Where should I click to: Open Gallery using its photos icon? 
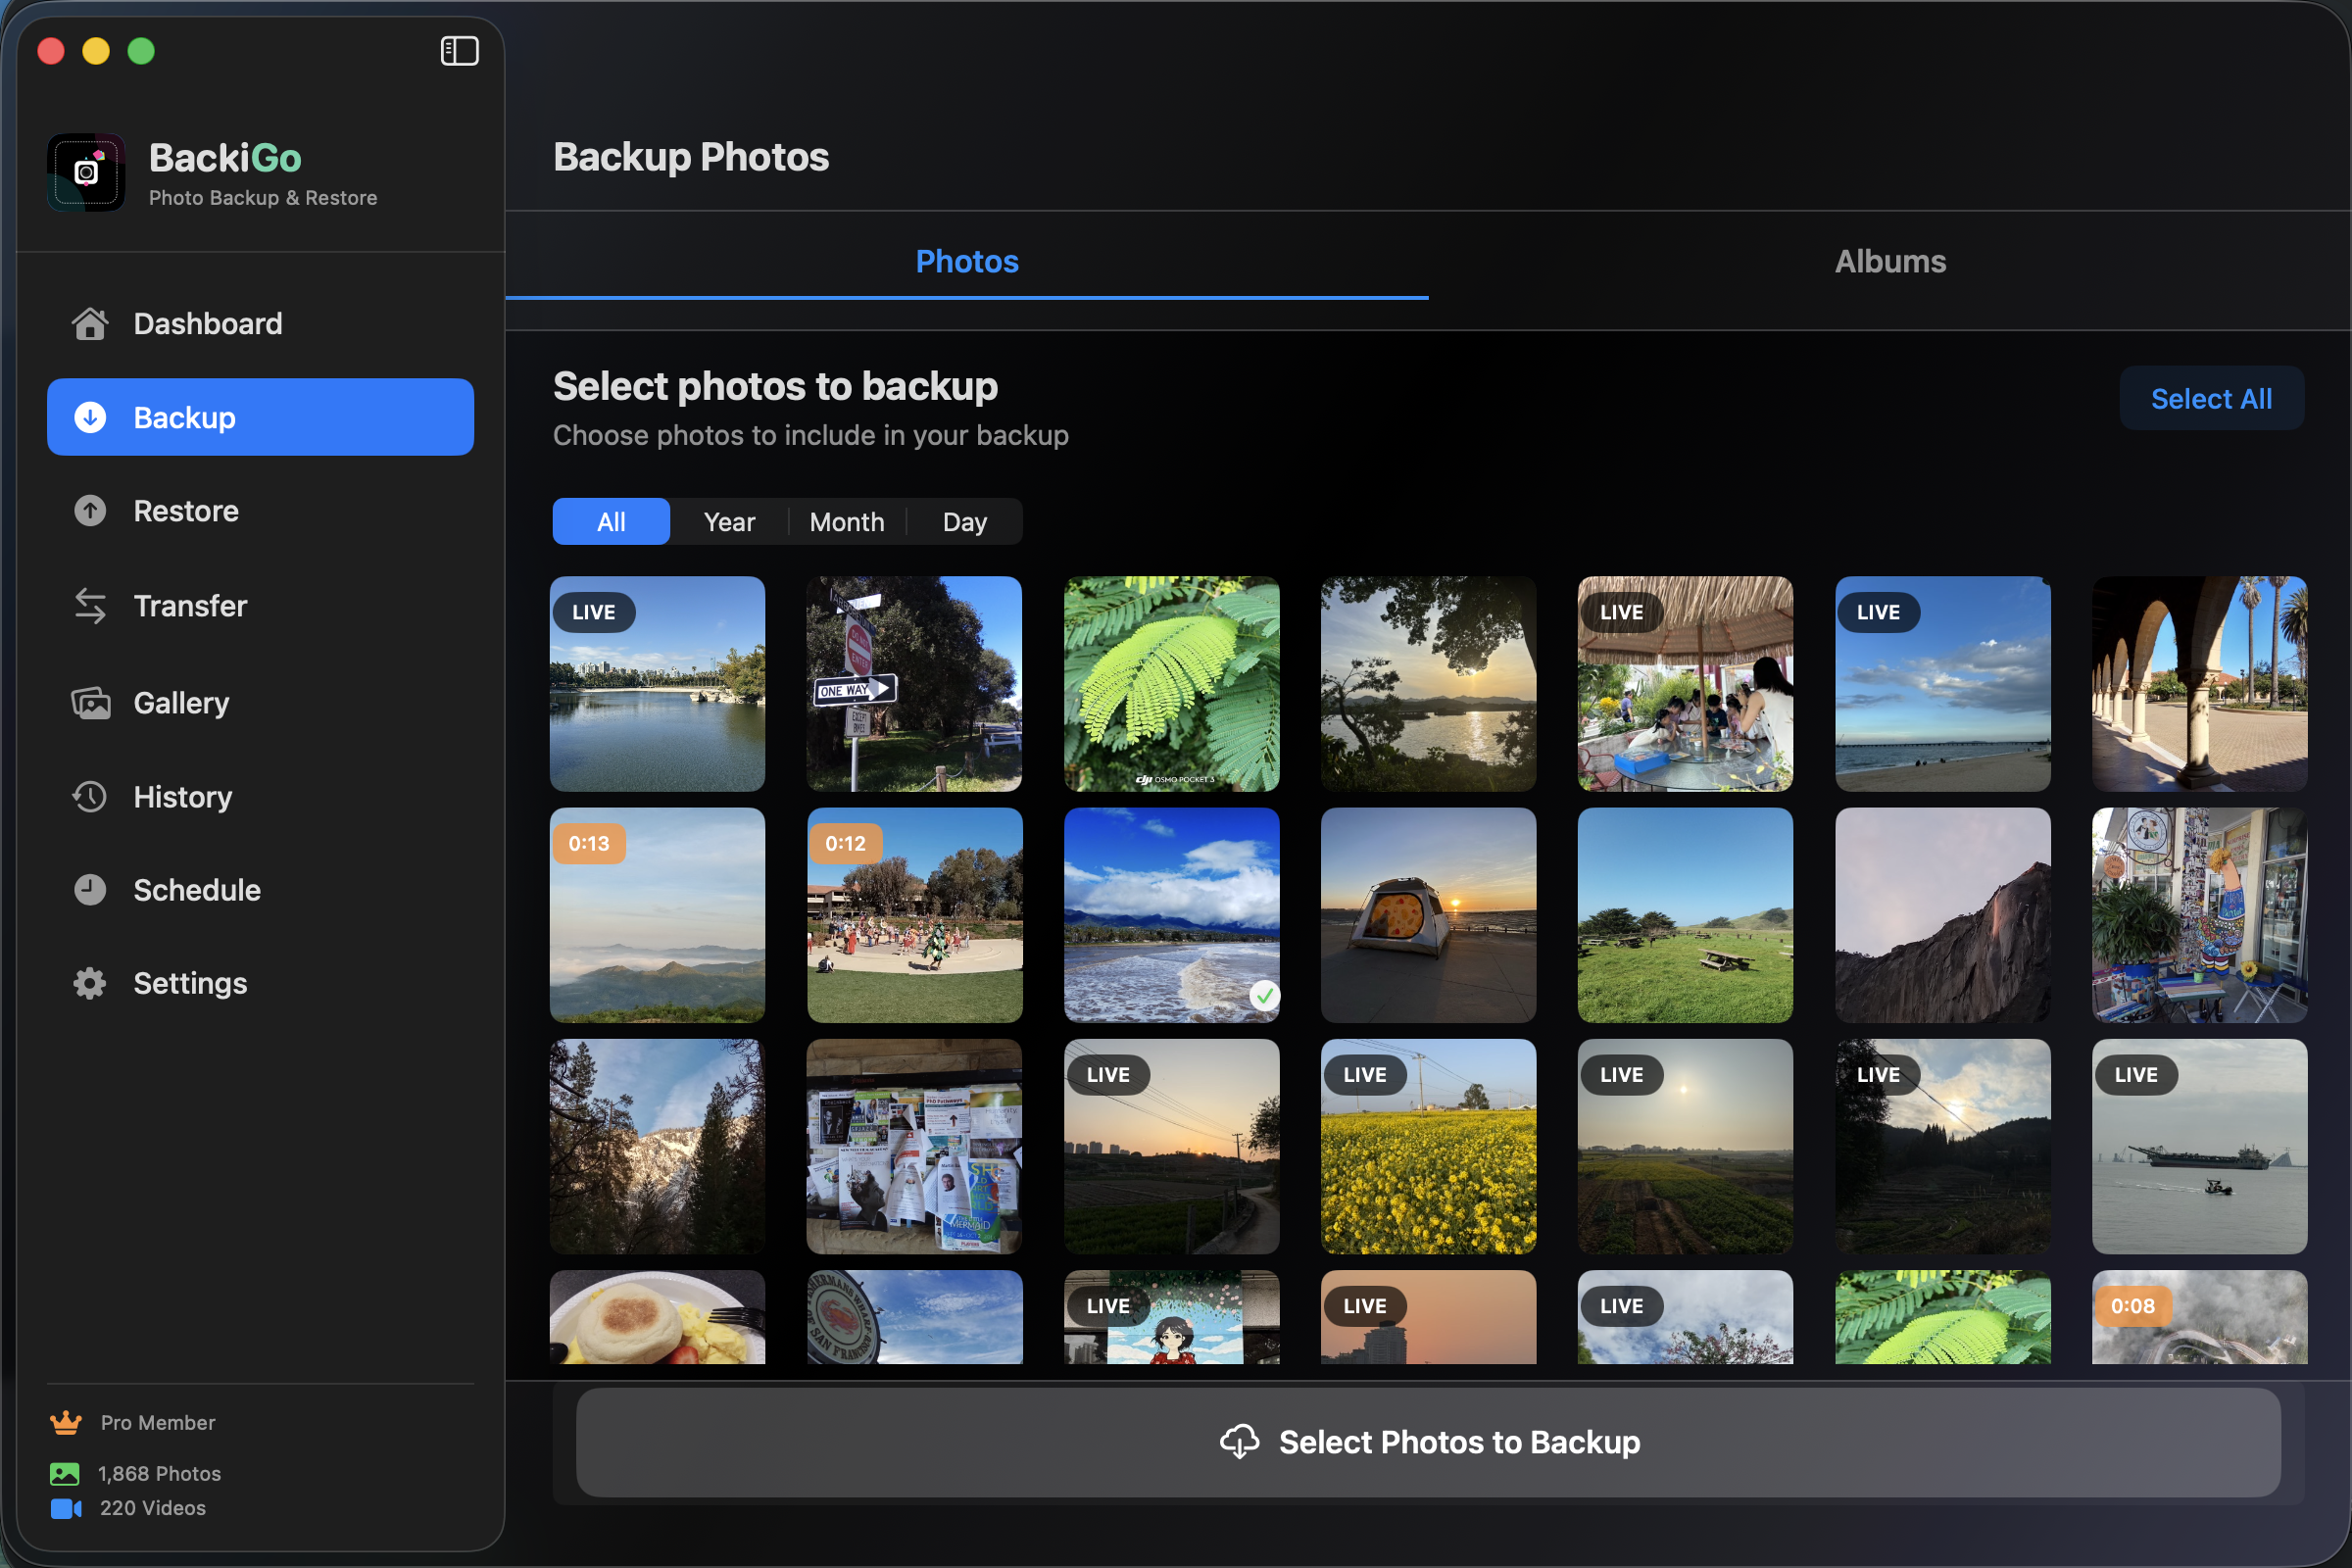(x=90, y=703)
